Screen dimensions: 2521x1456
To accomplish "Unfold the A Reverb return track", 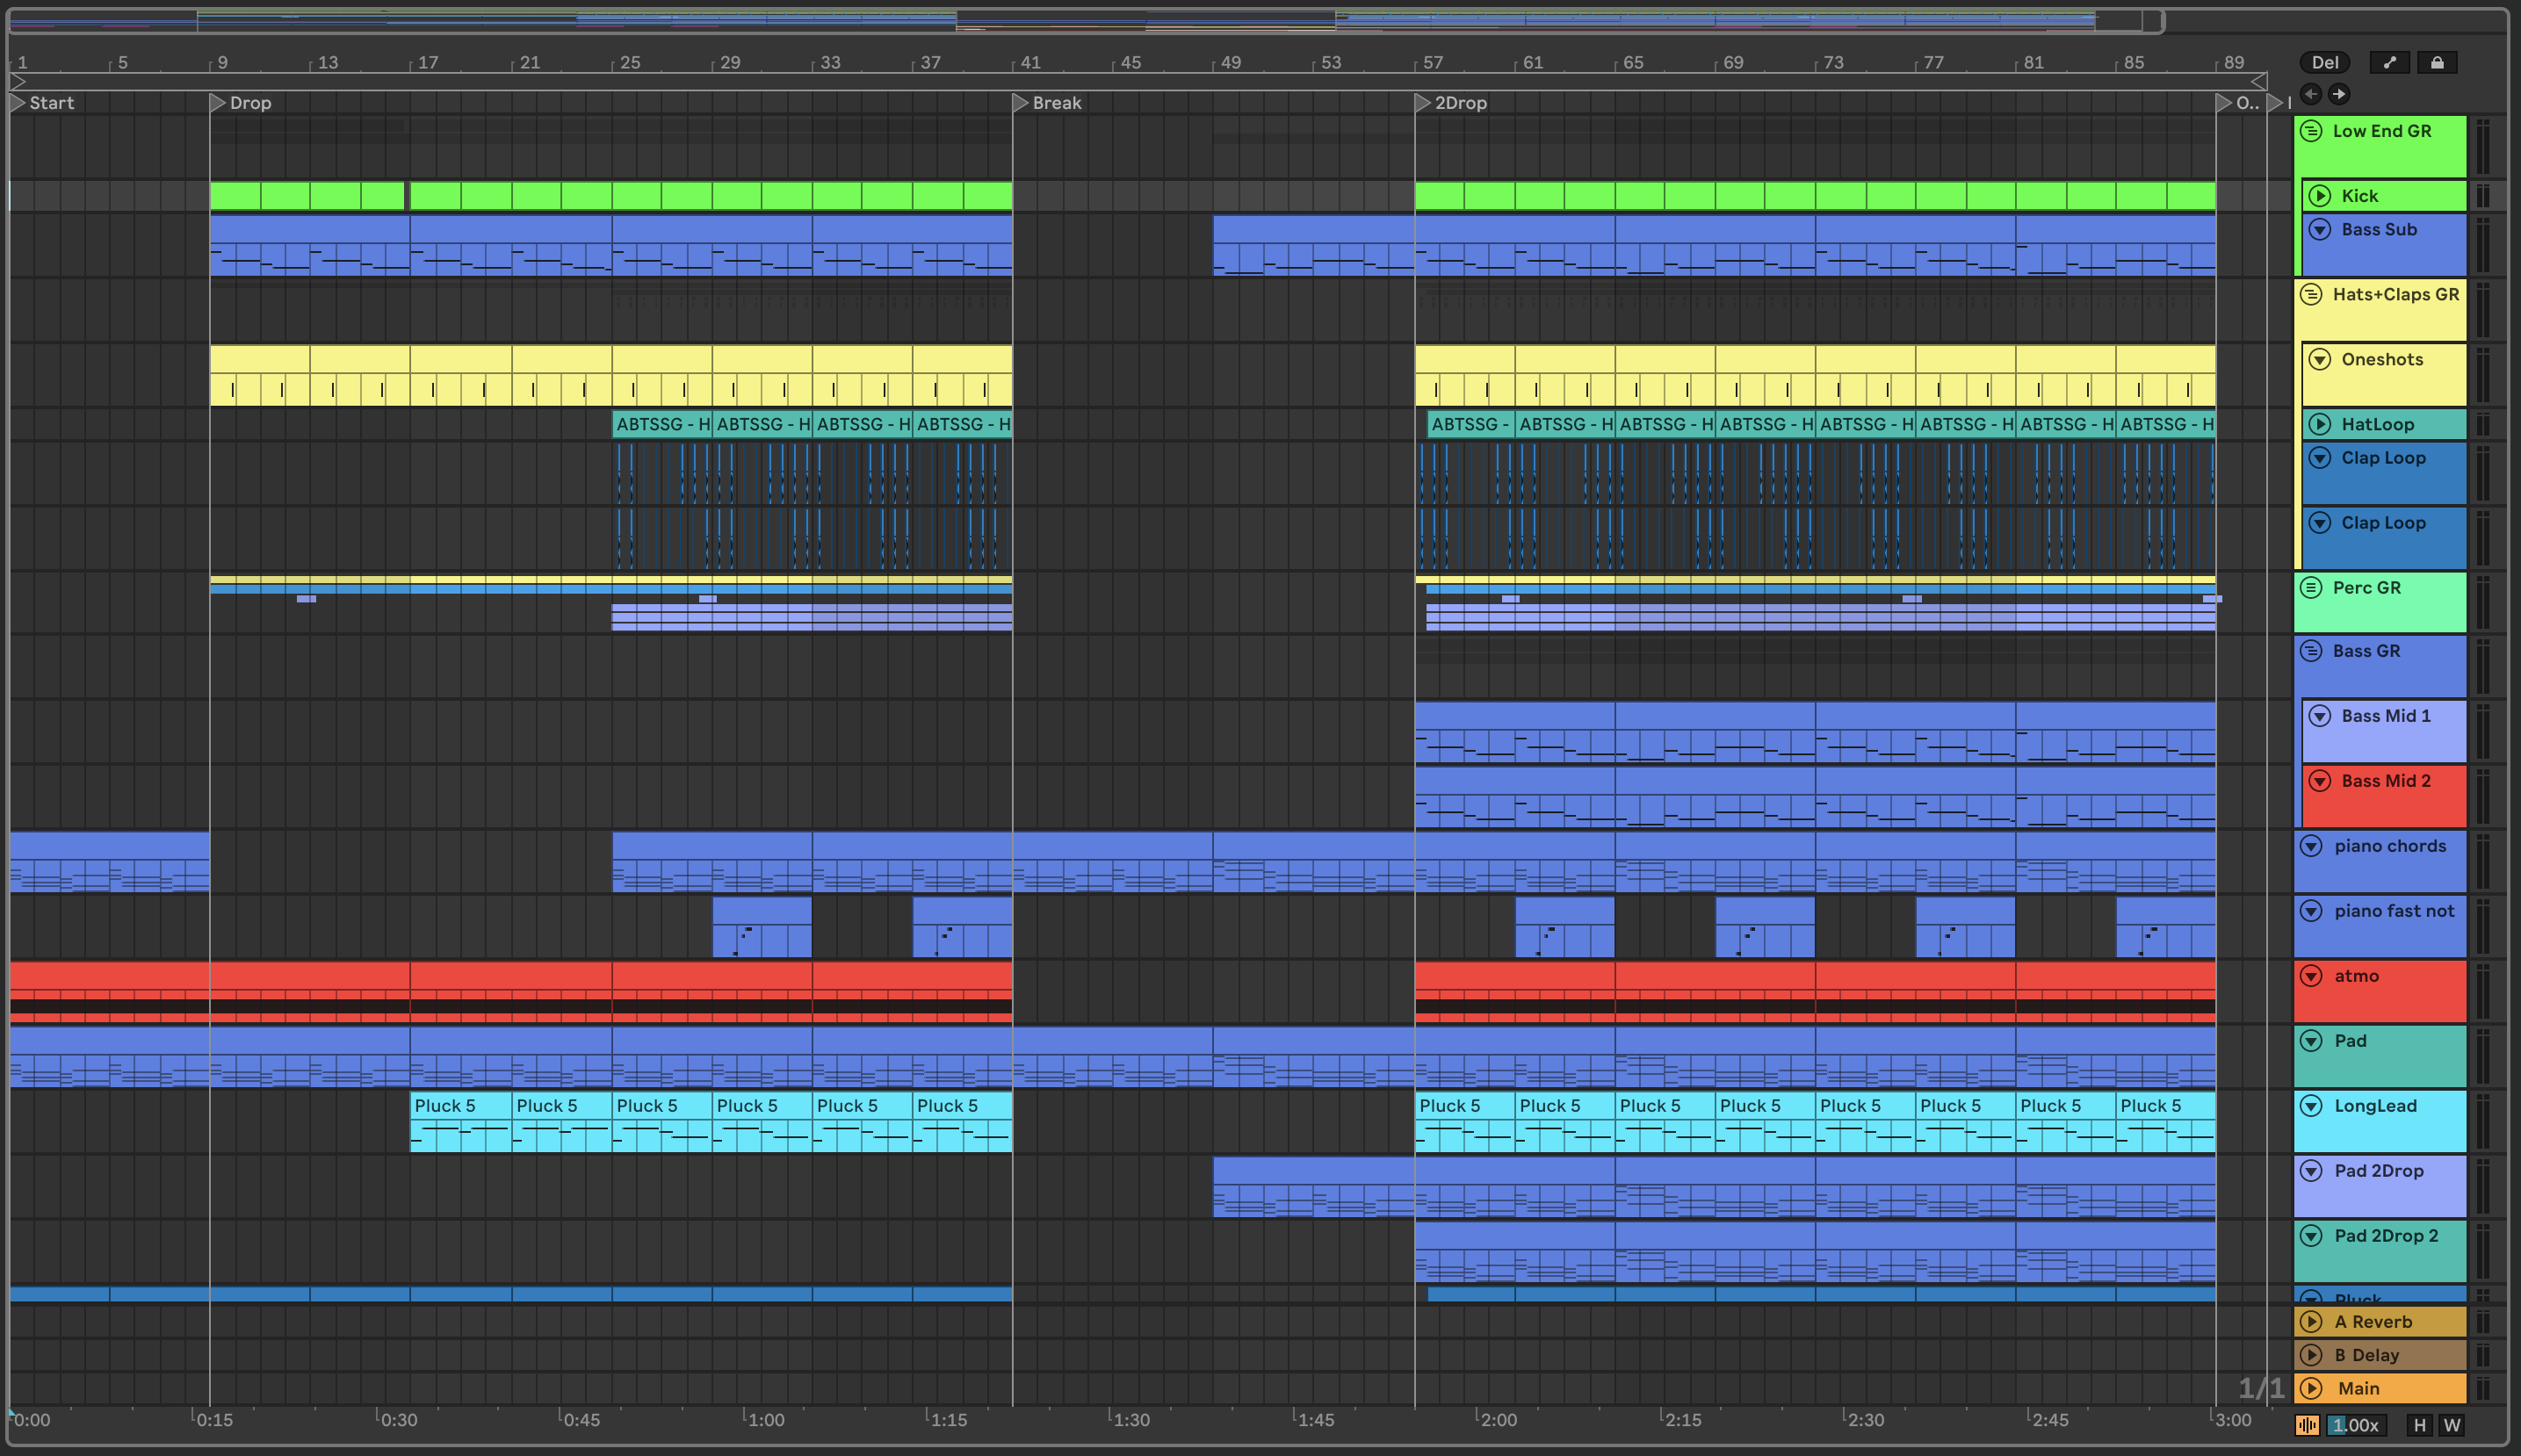I will point(2311,1321).
